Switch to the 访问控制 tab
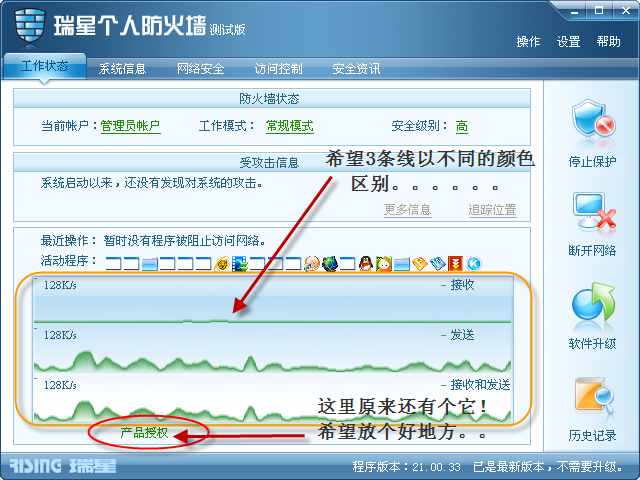 (278, 69)
